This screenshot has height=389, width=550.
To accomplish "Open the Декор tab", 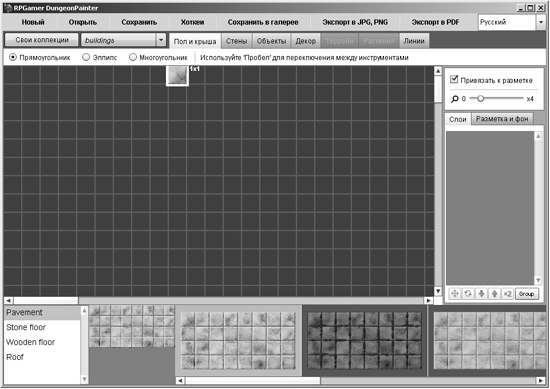I will pos(306,41).
